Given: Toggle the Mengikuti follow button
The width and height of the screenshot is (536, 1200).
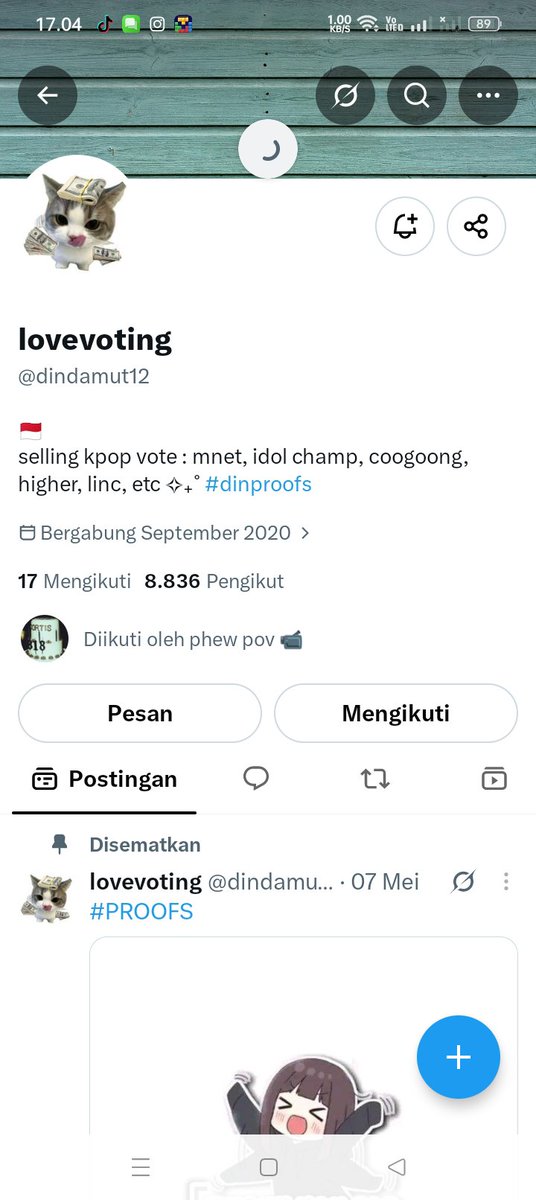Looking at the screenshot, I should (x=396, y=713).
